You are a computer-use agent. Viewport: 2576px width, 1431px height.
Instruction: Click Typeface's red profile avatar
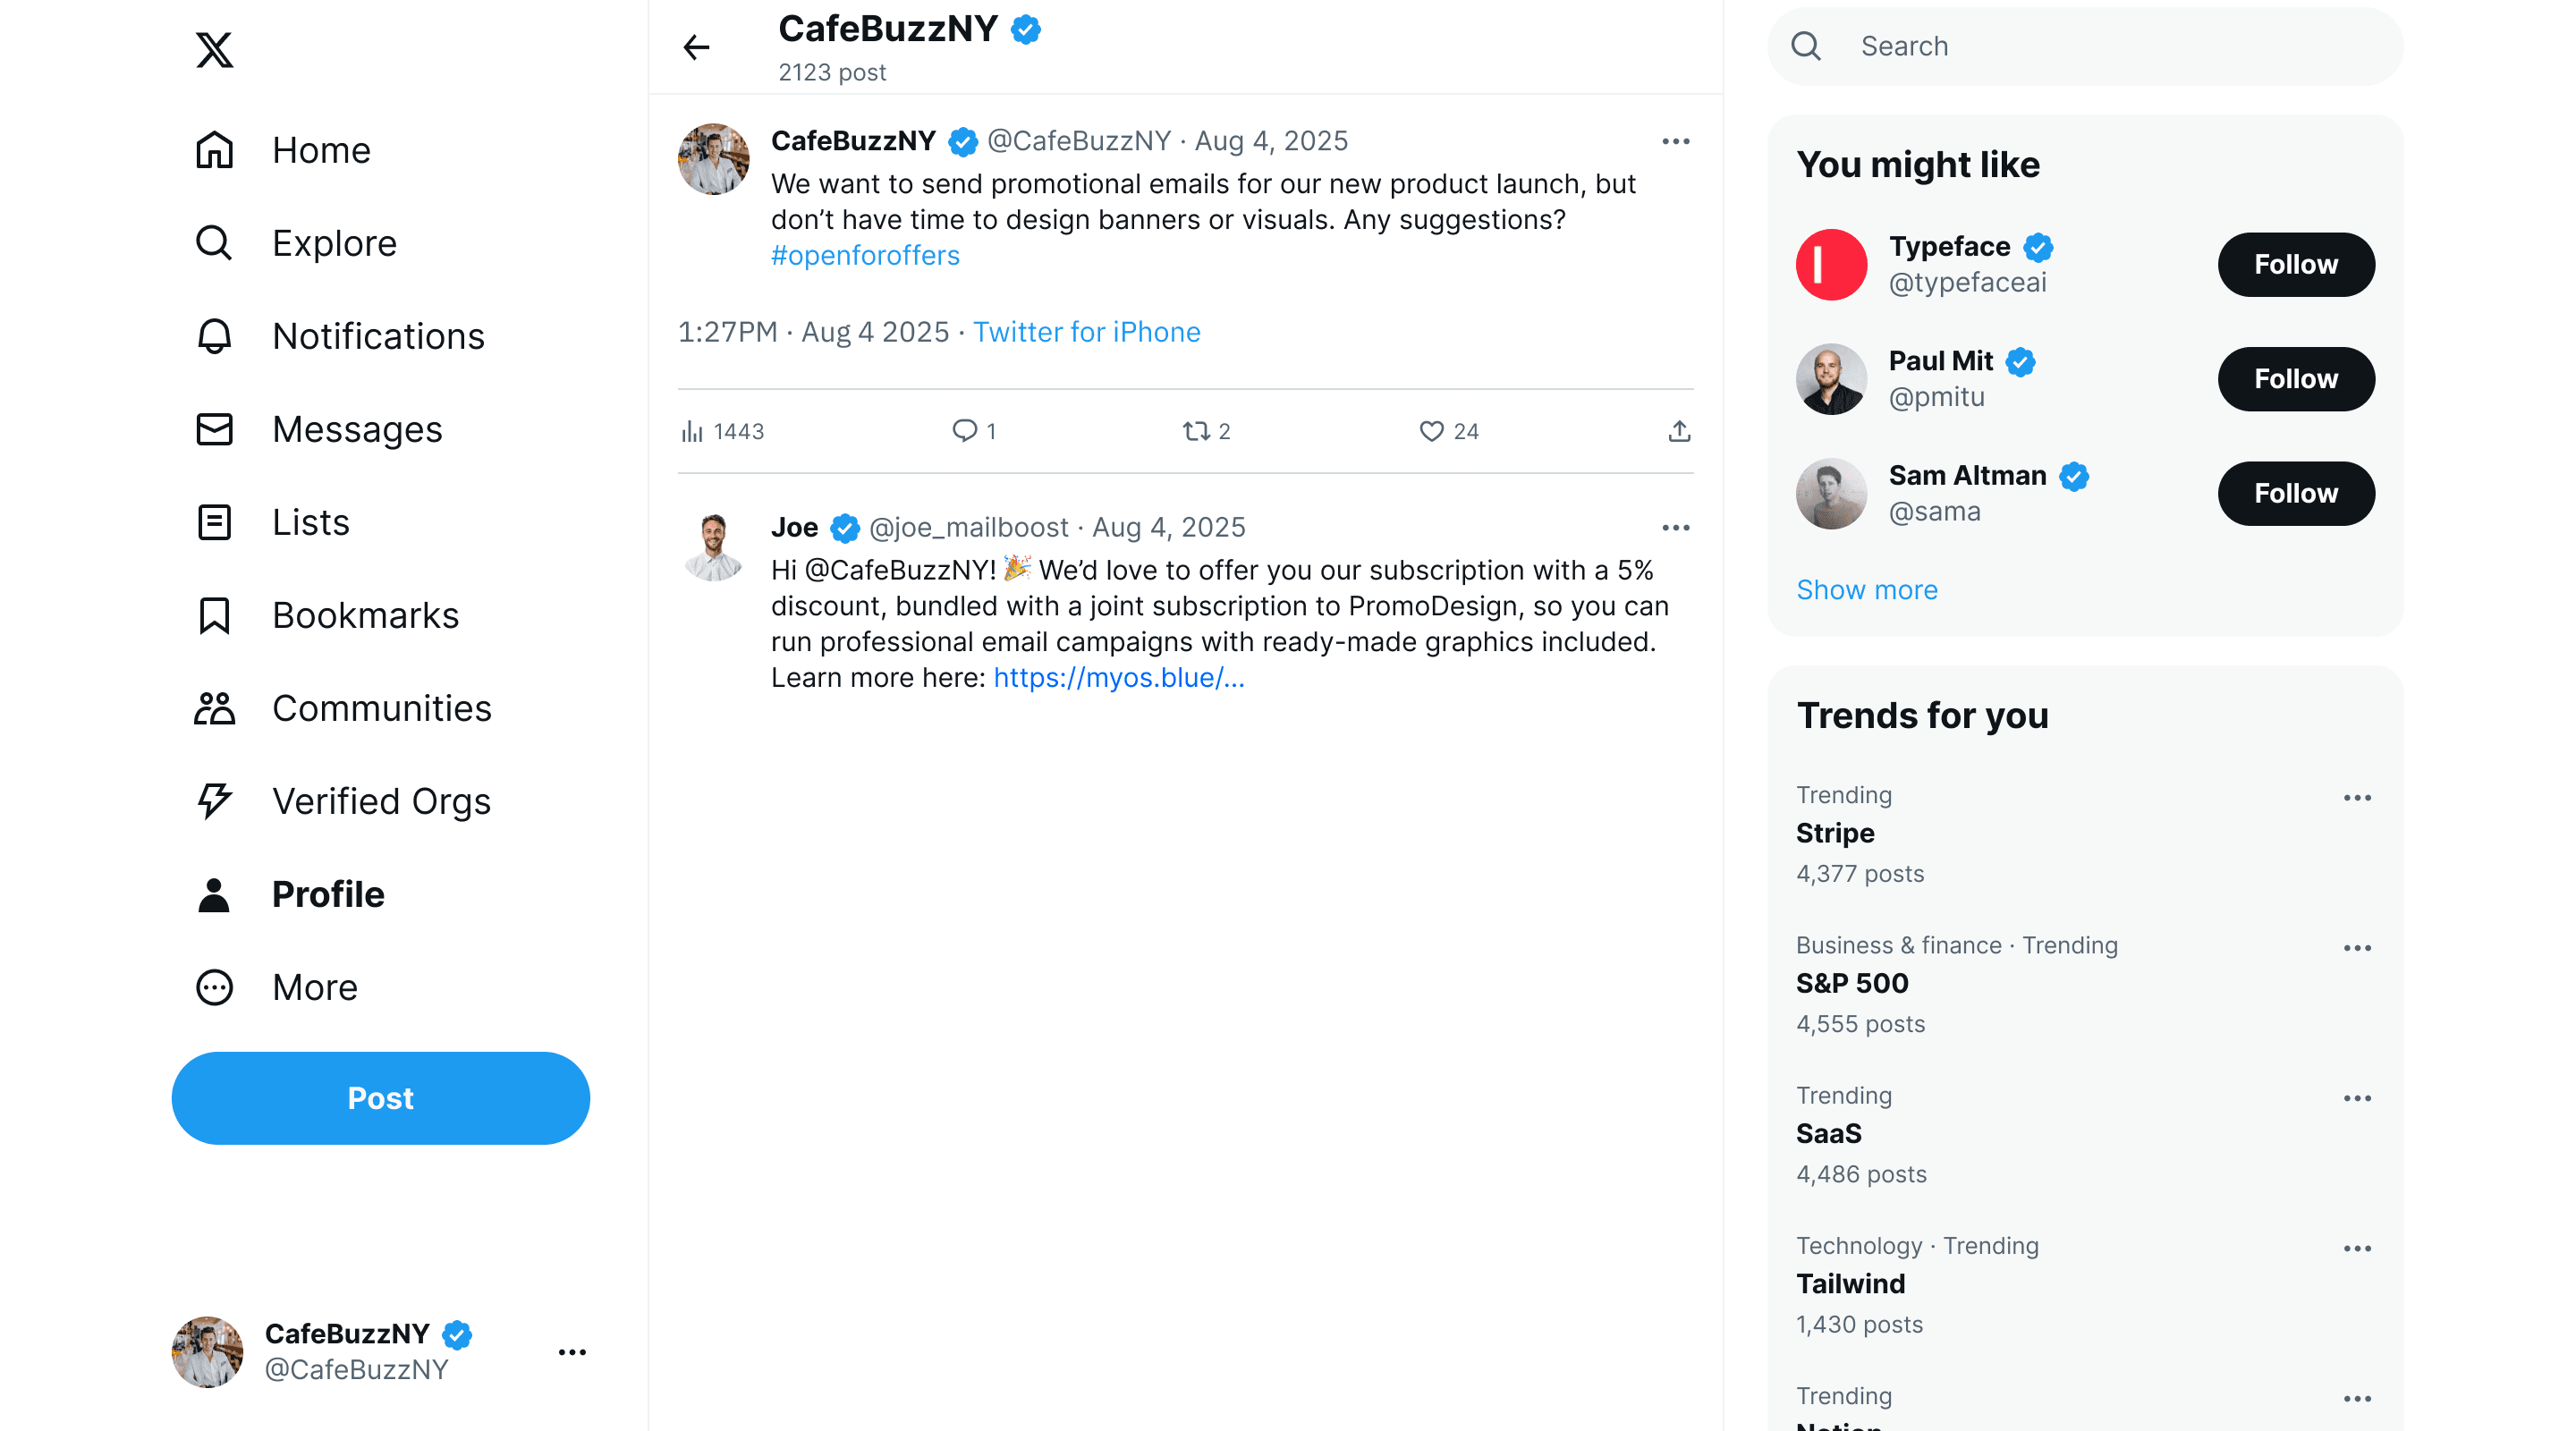pyautogui.click(x=1830, y=264)
